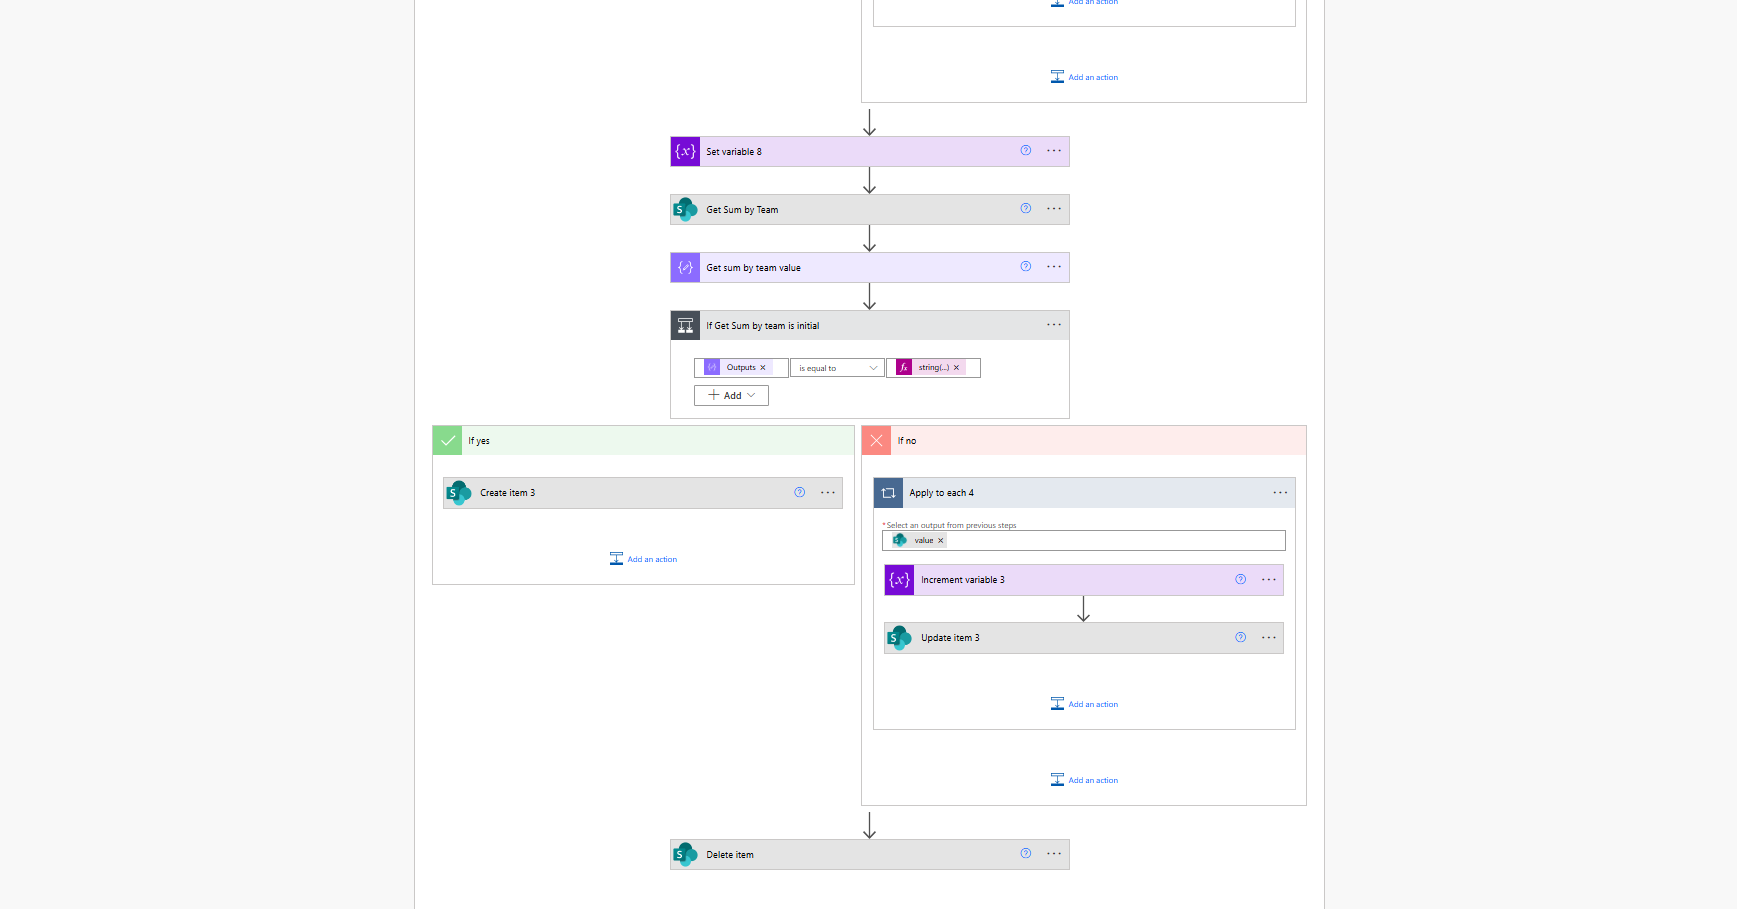Click the Create item 3 SharePoint icon

(x=459, y=493)
